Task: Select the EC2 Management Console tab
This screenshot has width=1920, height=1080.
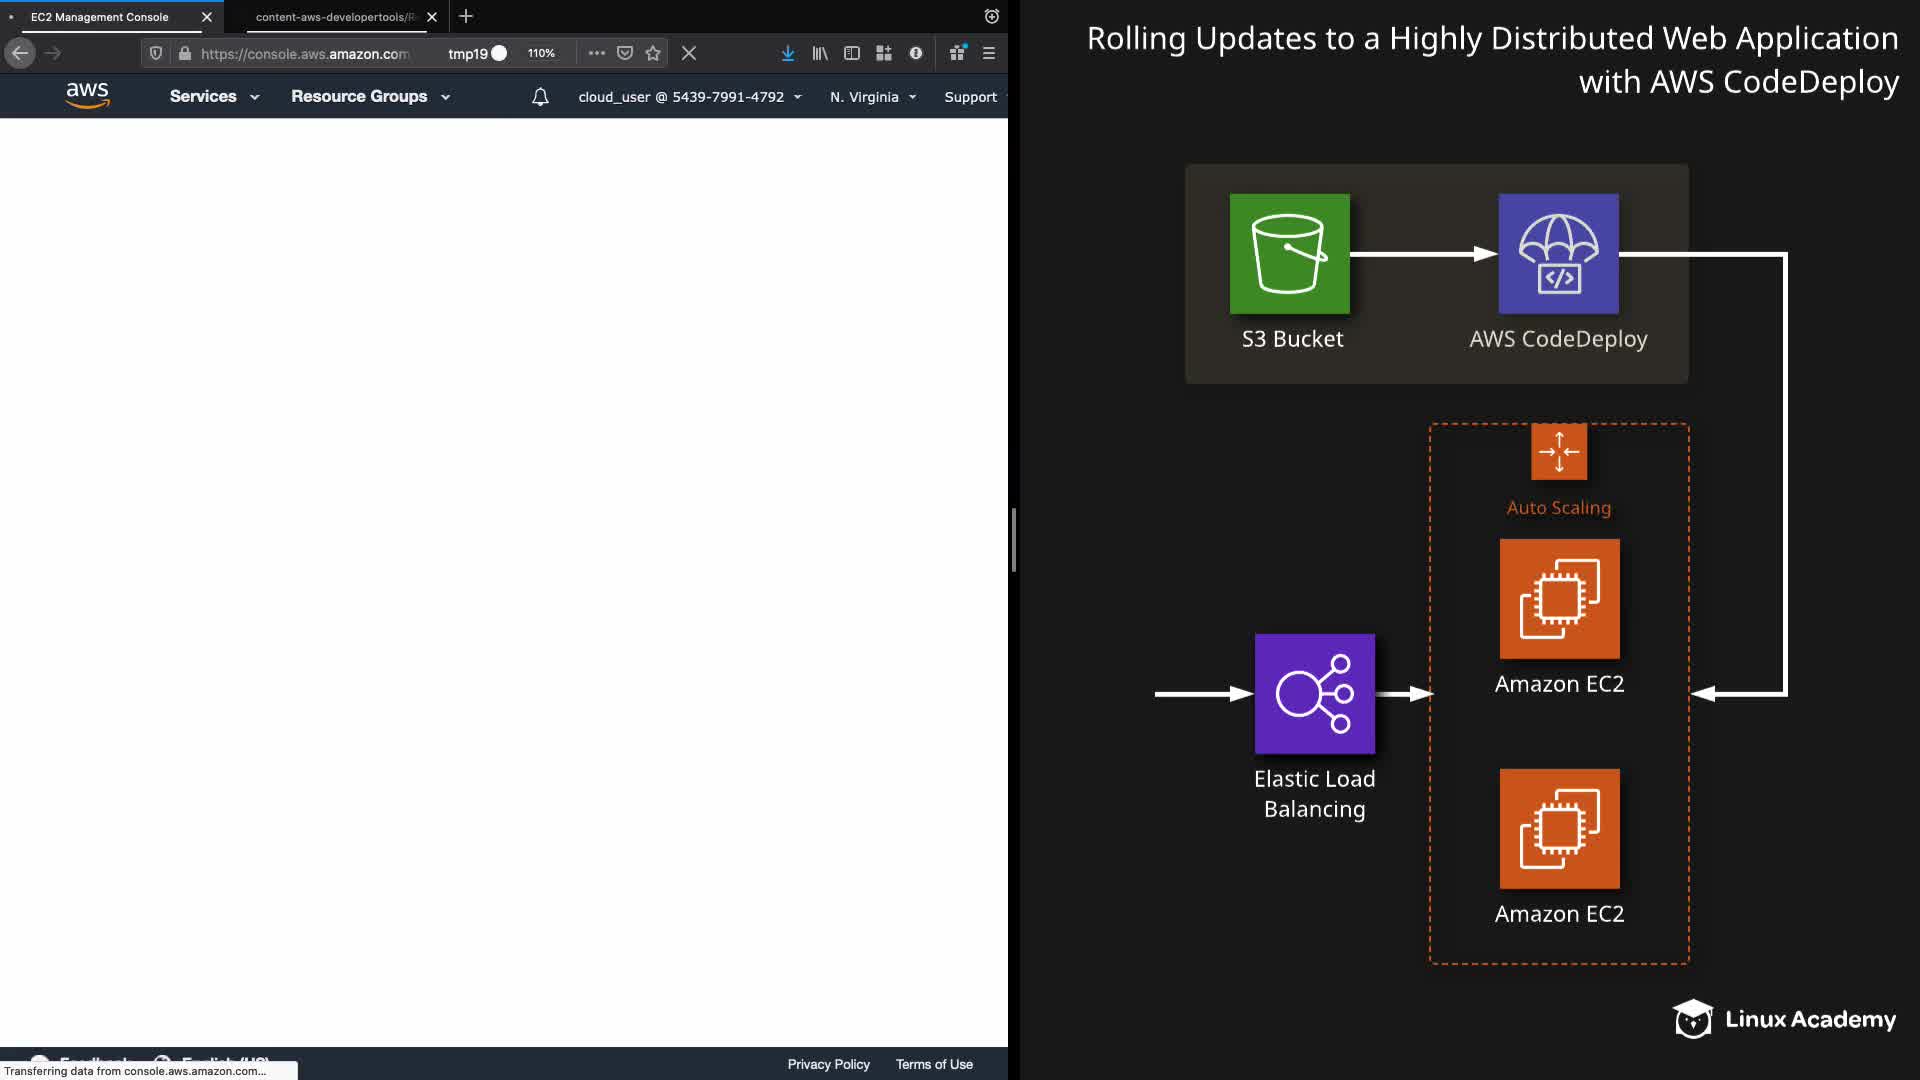Action: coord(100,17)
